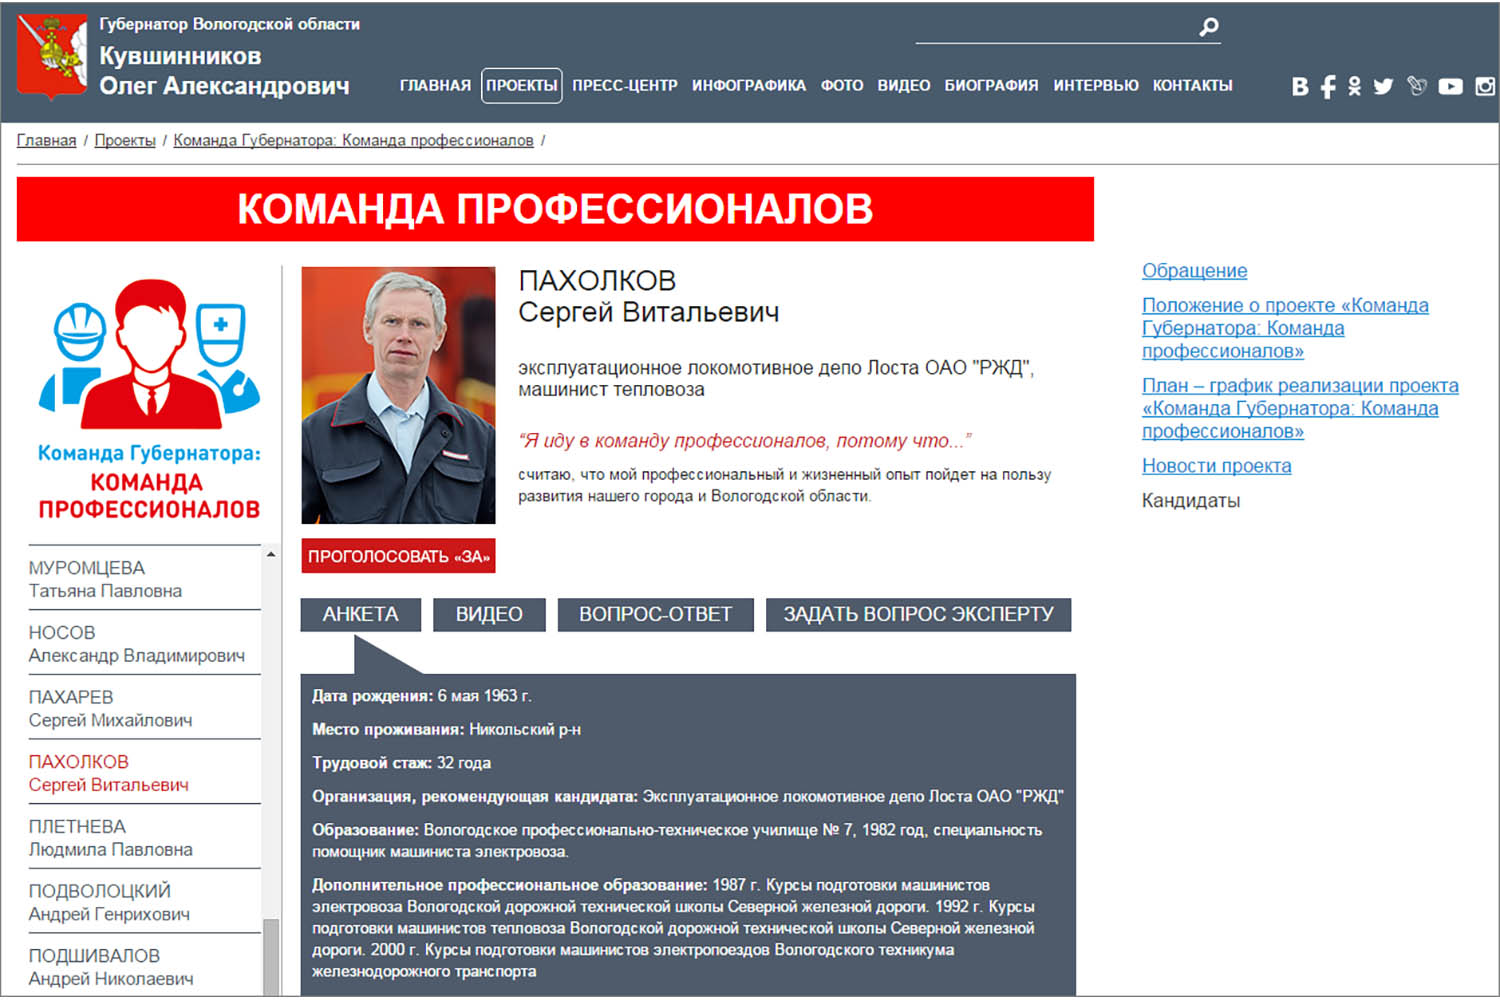
Task: Open the Facebook page icon
Action: [x=1327, y=87]
